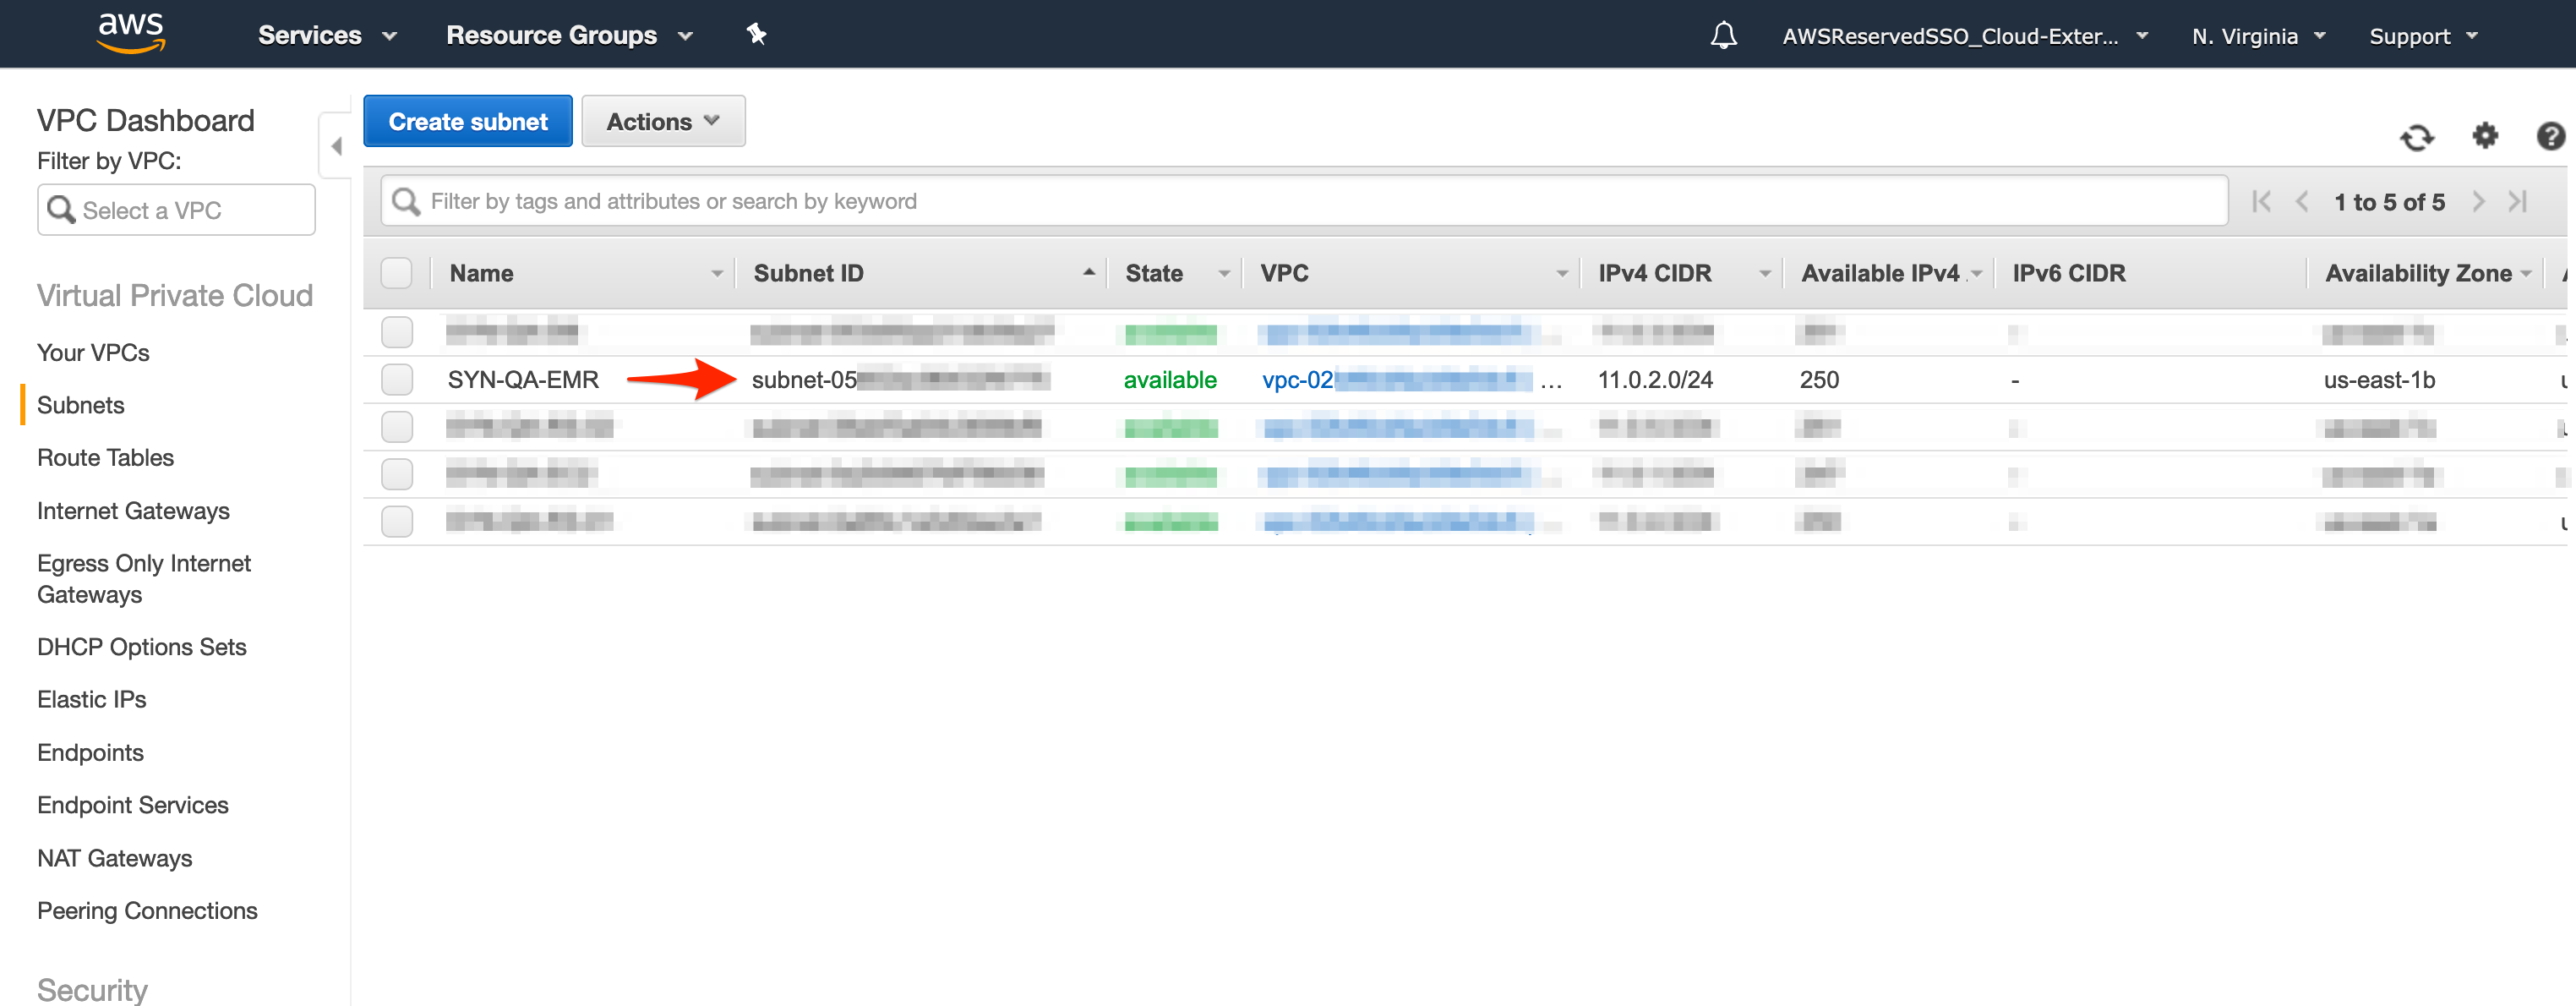Collapse the left navigation sidebar arrow

336,146
